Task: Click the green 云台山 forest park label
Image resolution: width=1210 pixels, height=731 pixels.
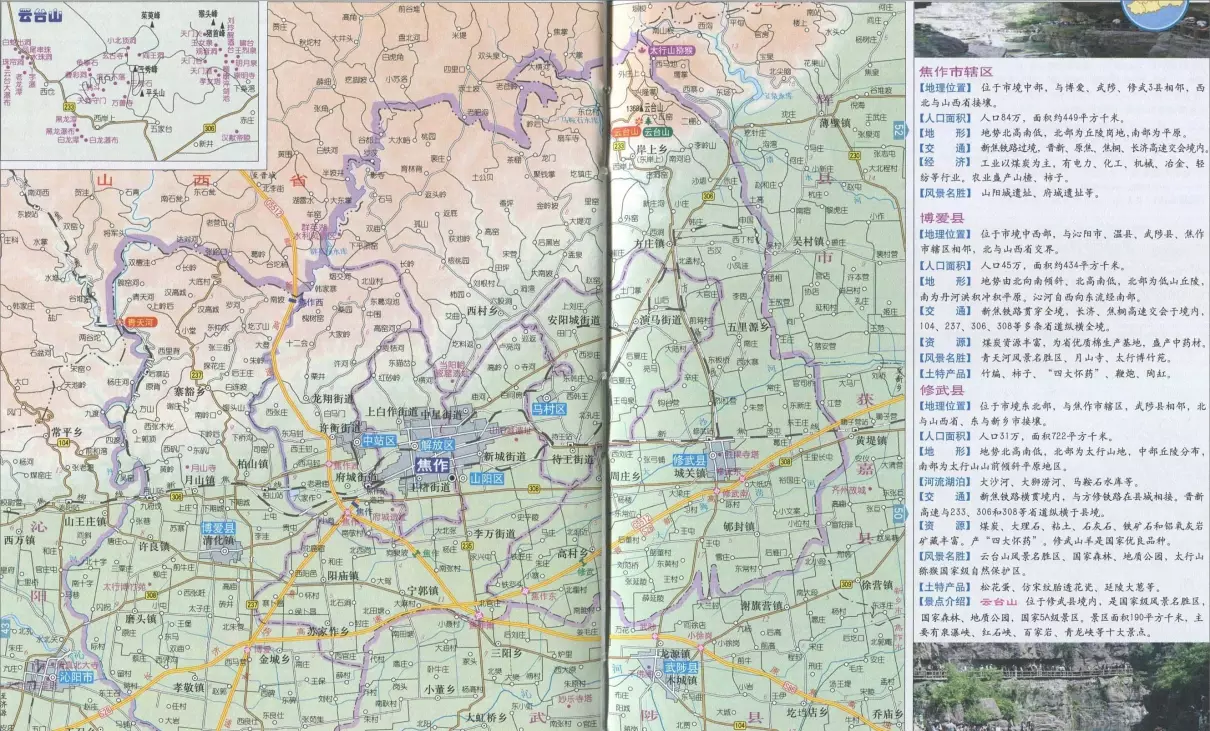Action: click(x=657, y=131)
